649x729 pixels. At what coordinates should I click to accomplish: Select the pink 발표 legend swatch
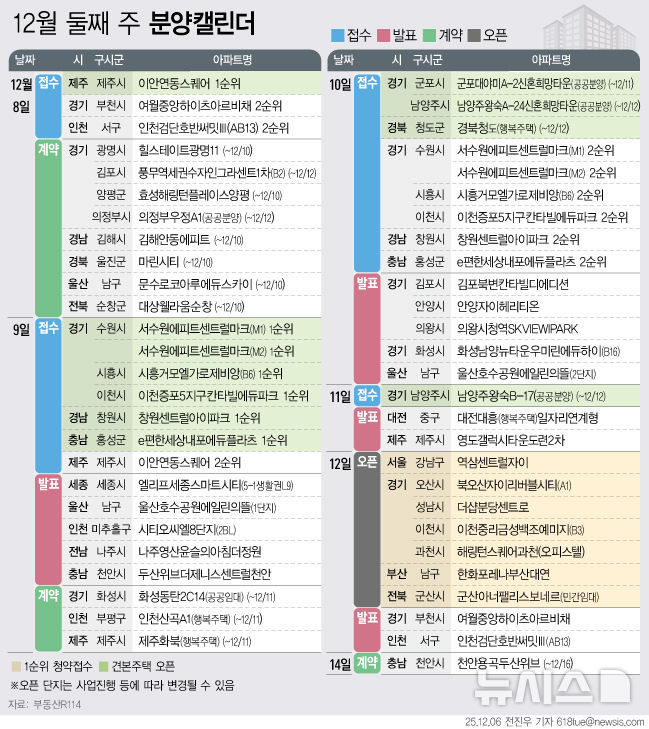[x=382, y=35]
